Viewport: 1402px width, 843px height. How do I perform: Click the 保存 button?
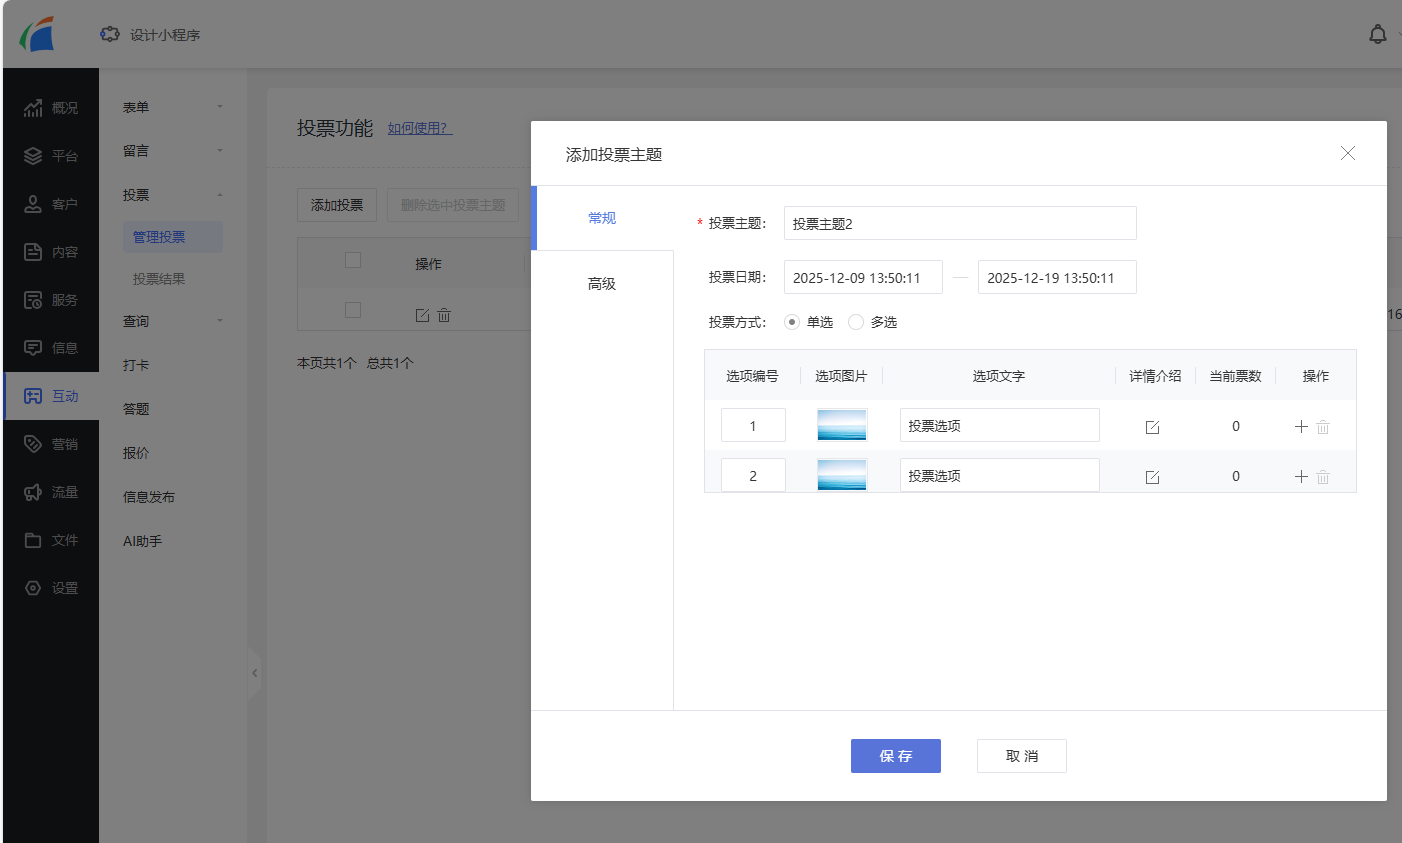pos(895,756)
